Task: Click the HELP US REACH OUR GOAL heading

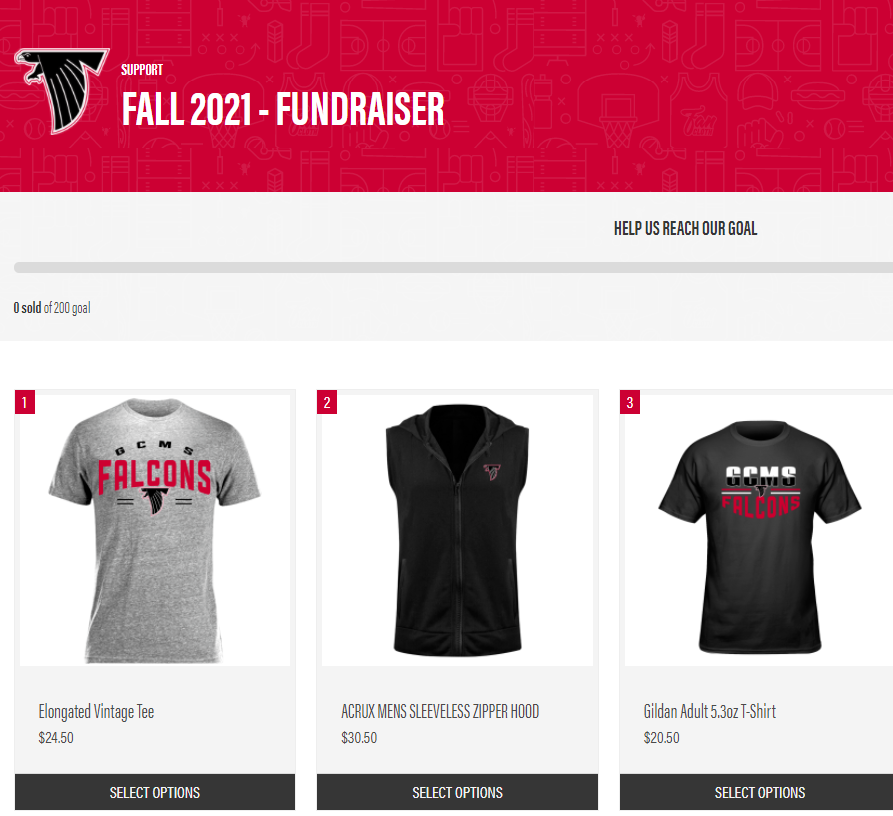Action: point(685,228)
